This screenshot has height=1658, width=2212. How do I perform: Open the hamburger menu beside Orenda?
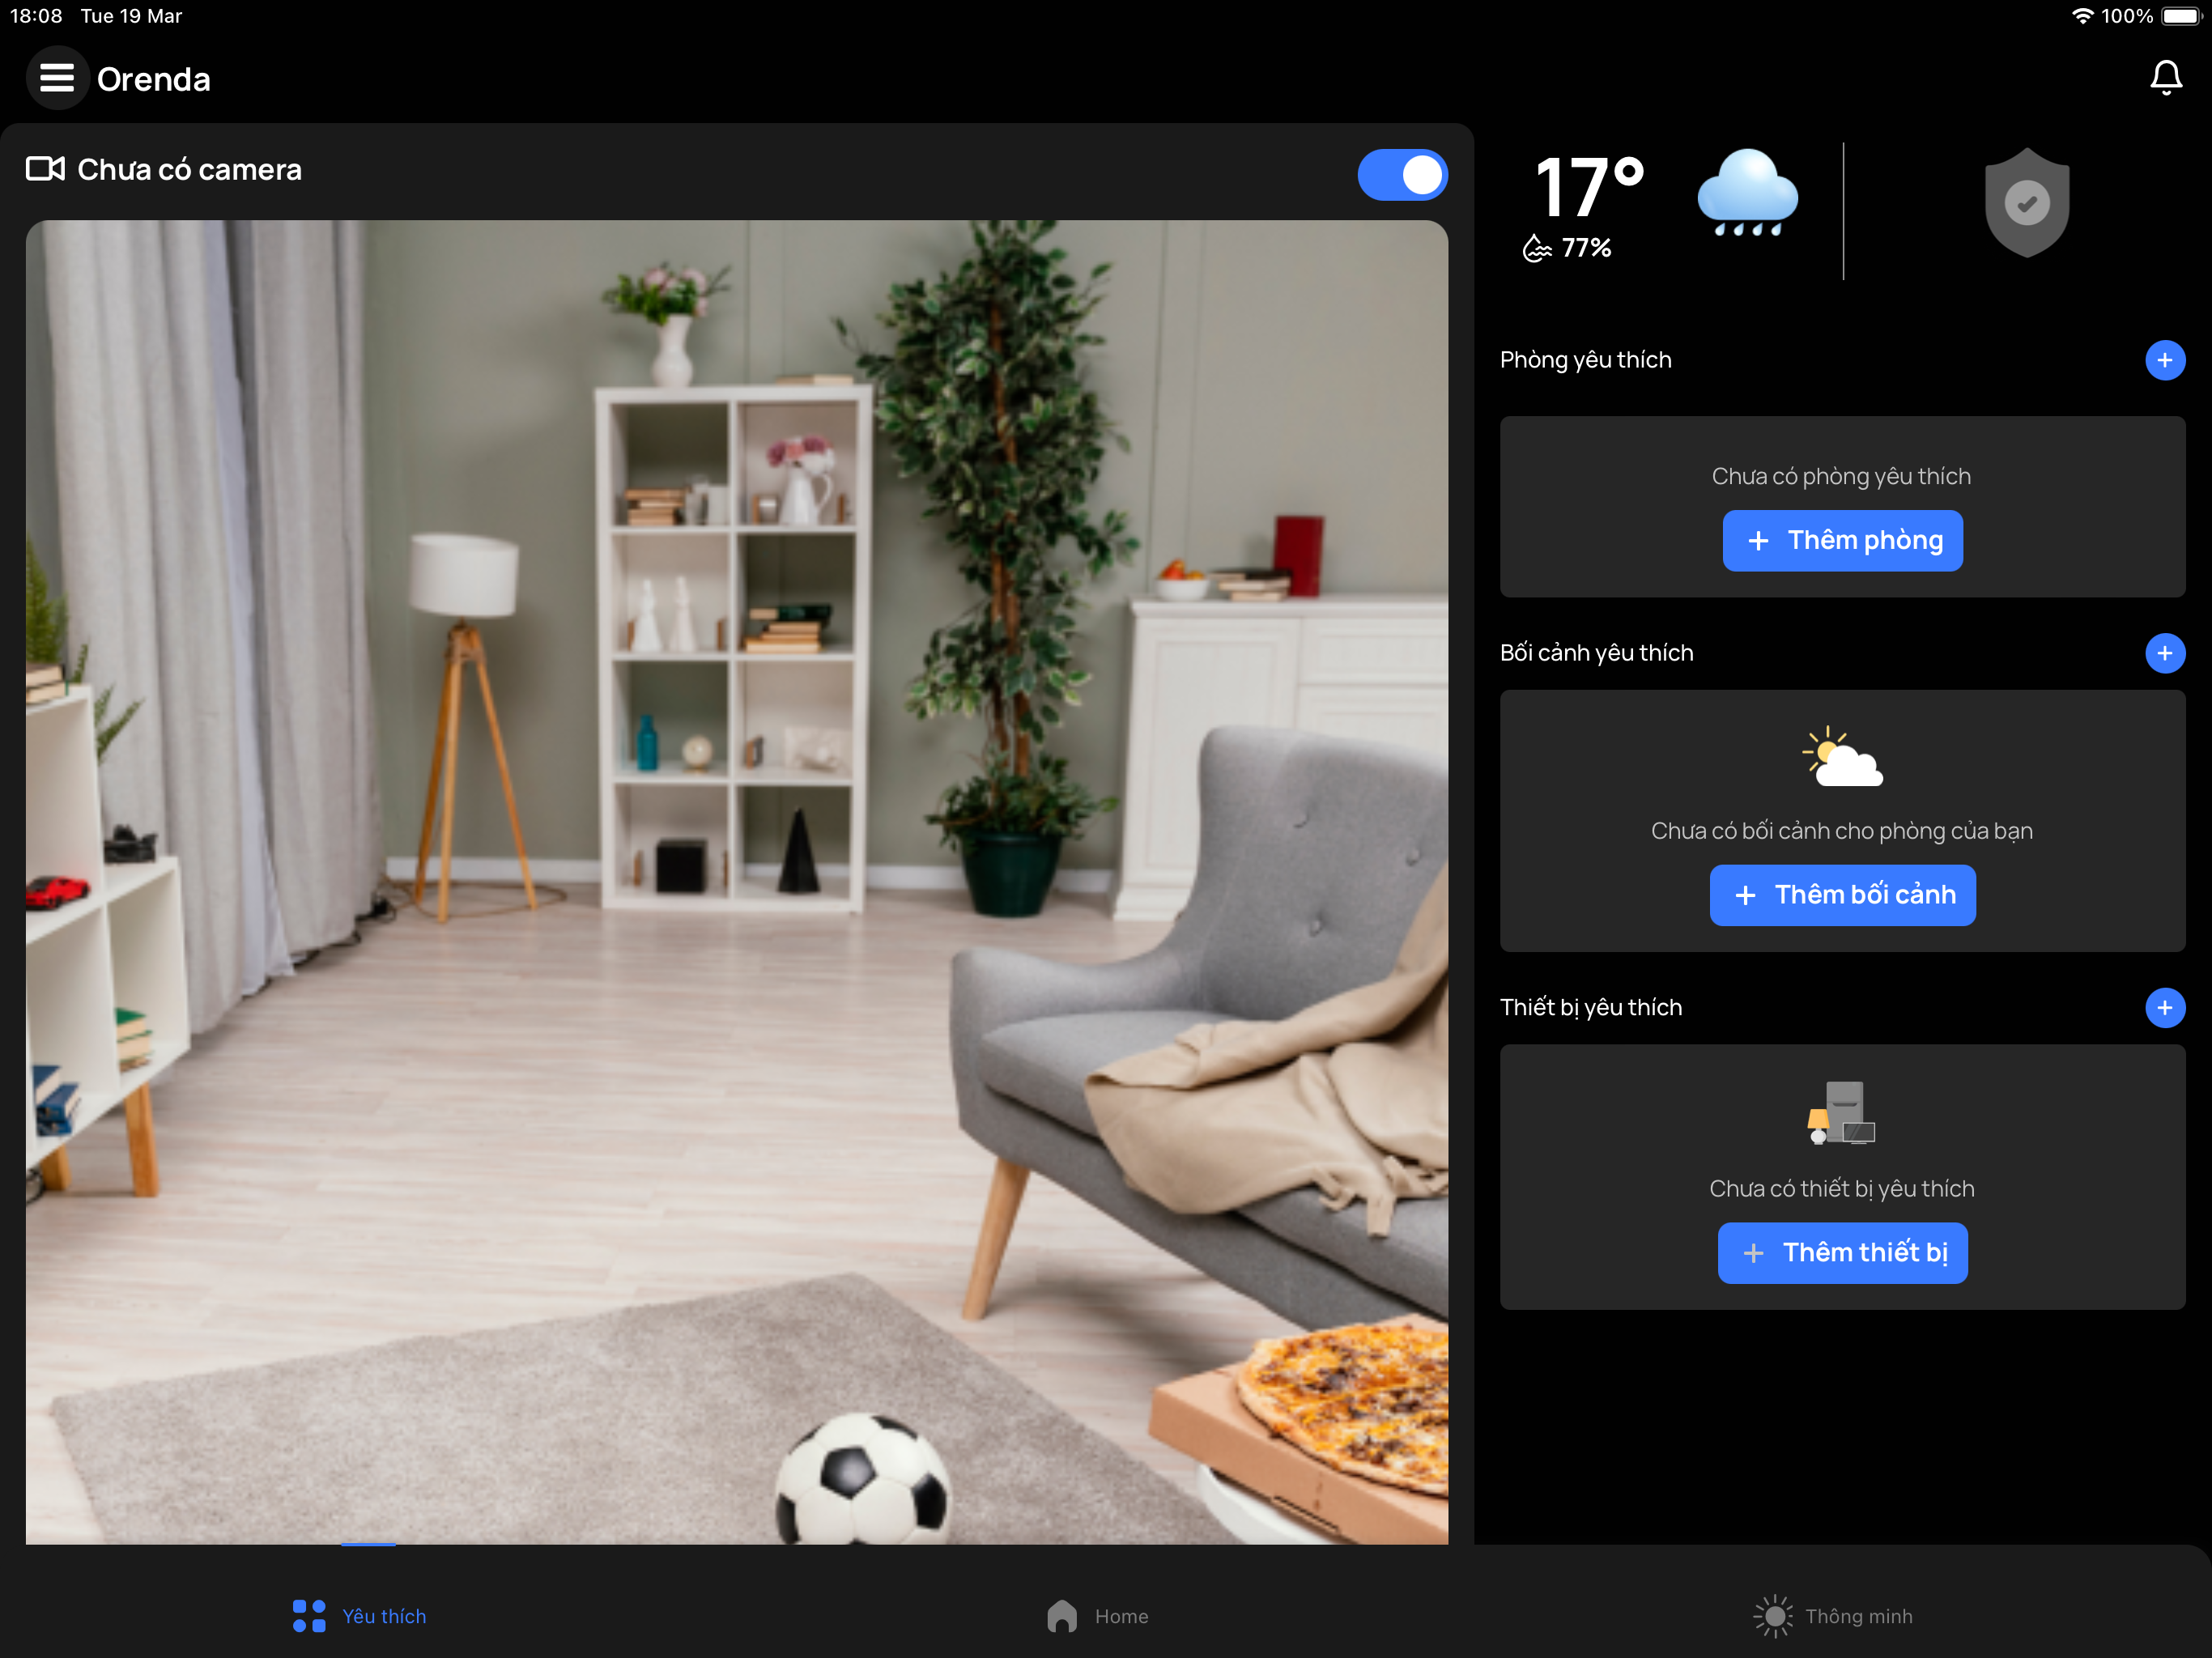coord(57,78)
